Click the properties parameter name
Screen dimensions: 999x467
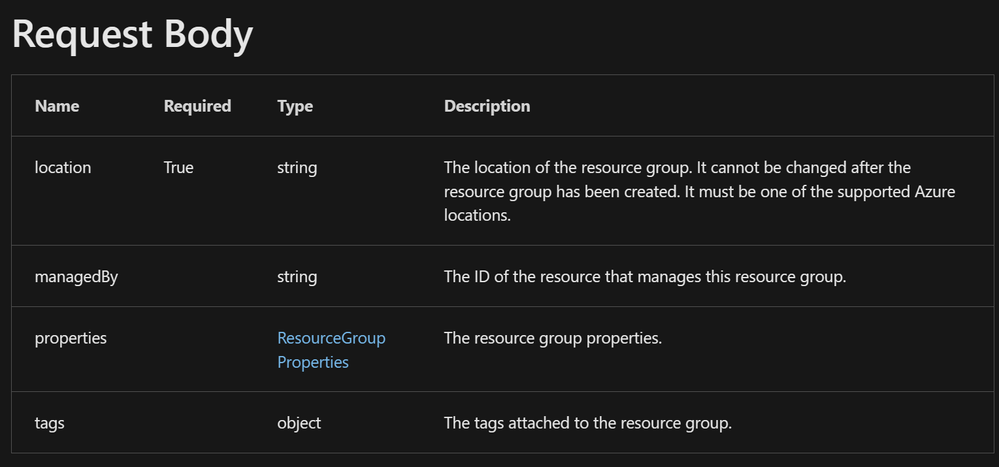(x=71, y=338)
